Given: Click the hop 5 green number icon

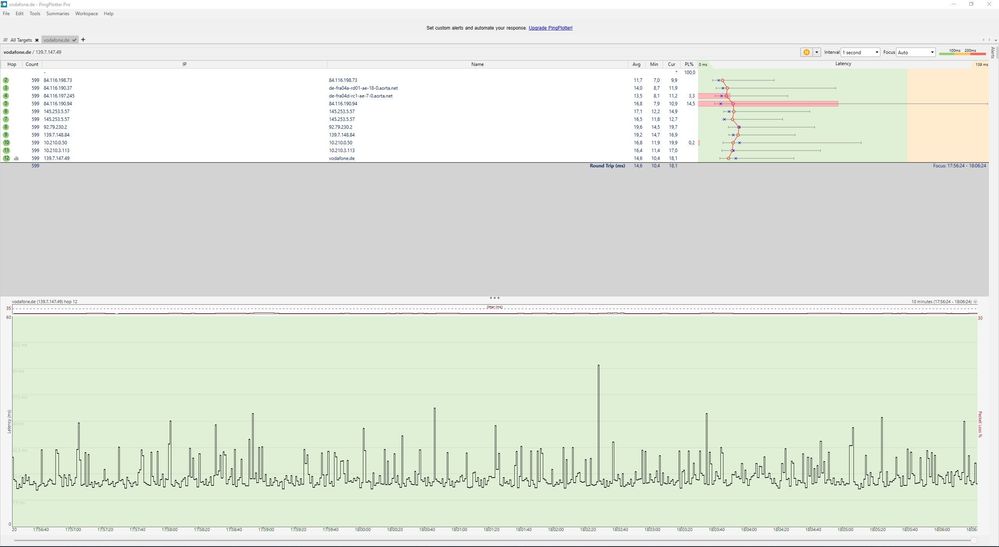Looking at the screenshot, I should click(x=6, y=103).
